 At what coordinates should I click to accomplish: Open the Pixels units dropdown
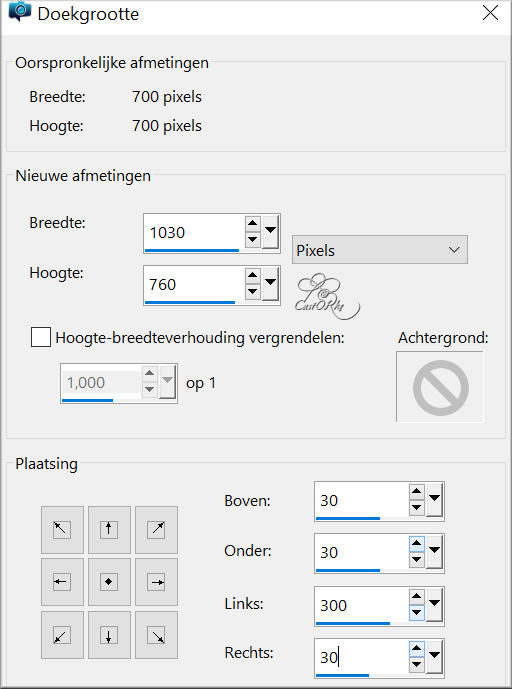380,250
